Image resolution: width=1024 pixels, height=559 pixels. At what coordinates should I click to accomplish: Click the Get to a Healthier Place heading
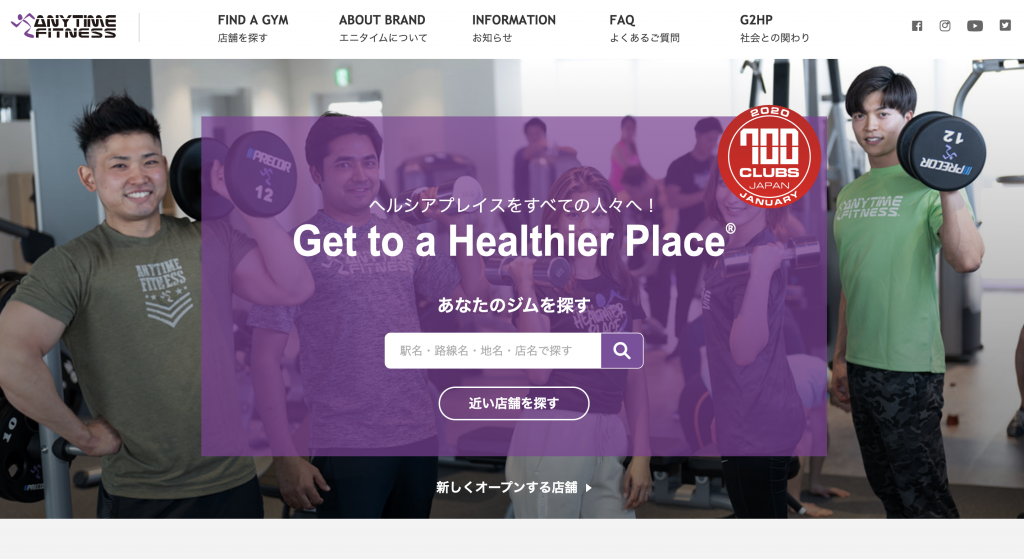514,241
